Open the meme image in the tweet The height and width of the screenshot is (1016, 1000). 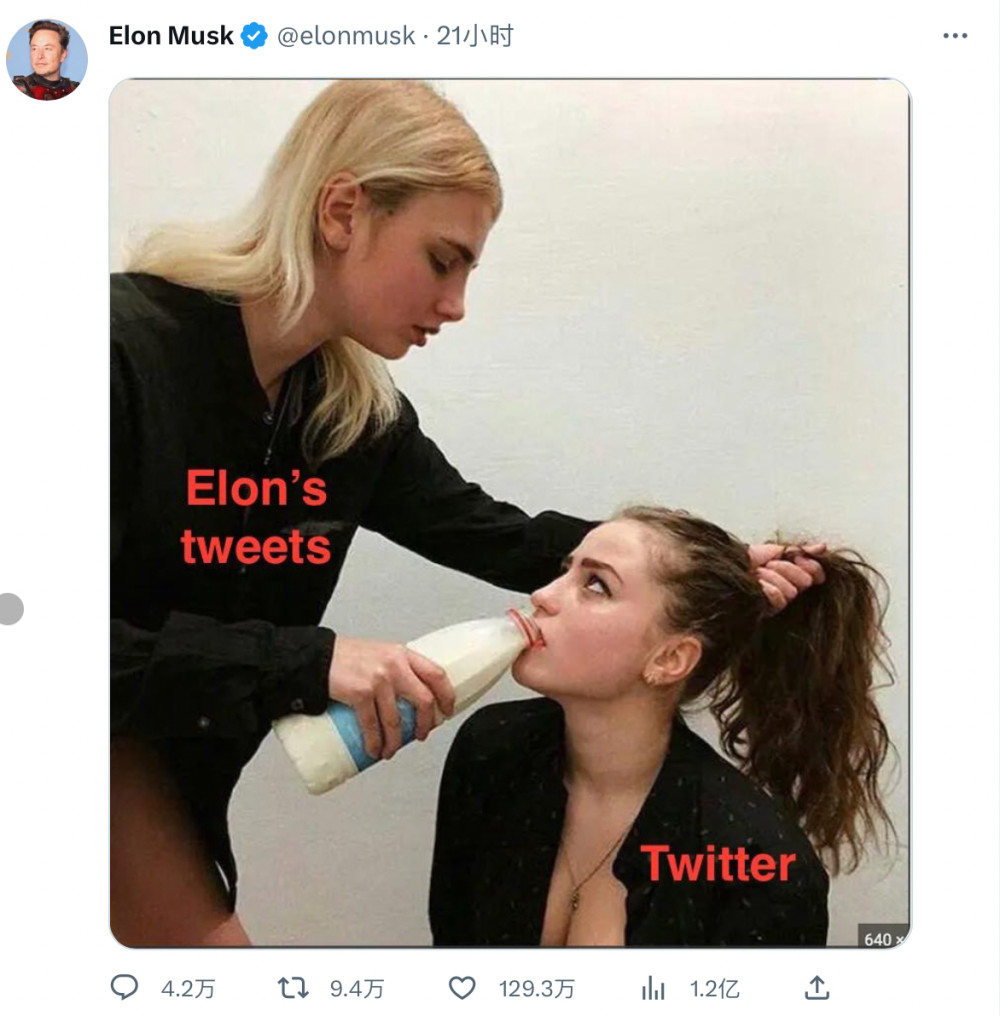[510, 513]
